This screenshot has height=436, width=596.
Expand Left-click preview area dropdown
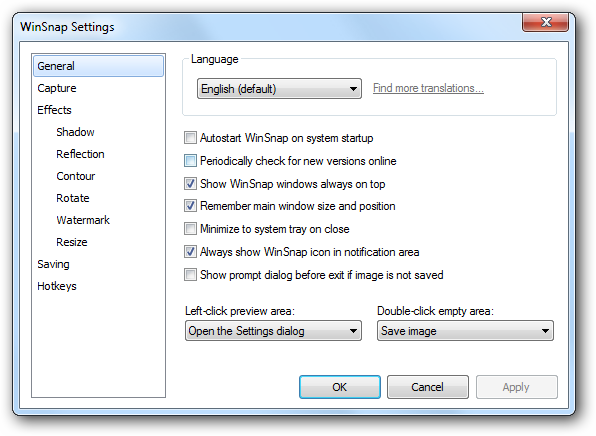[273, 331]
